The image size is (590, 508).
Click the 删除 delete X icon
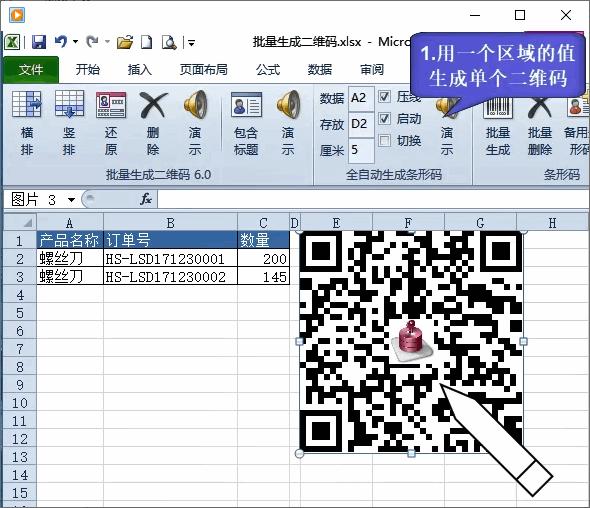pyautogui.click(x=153, y=105)
